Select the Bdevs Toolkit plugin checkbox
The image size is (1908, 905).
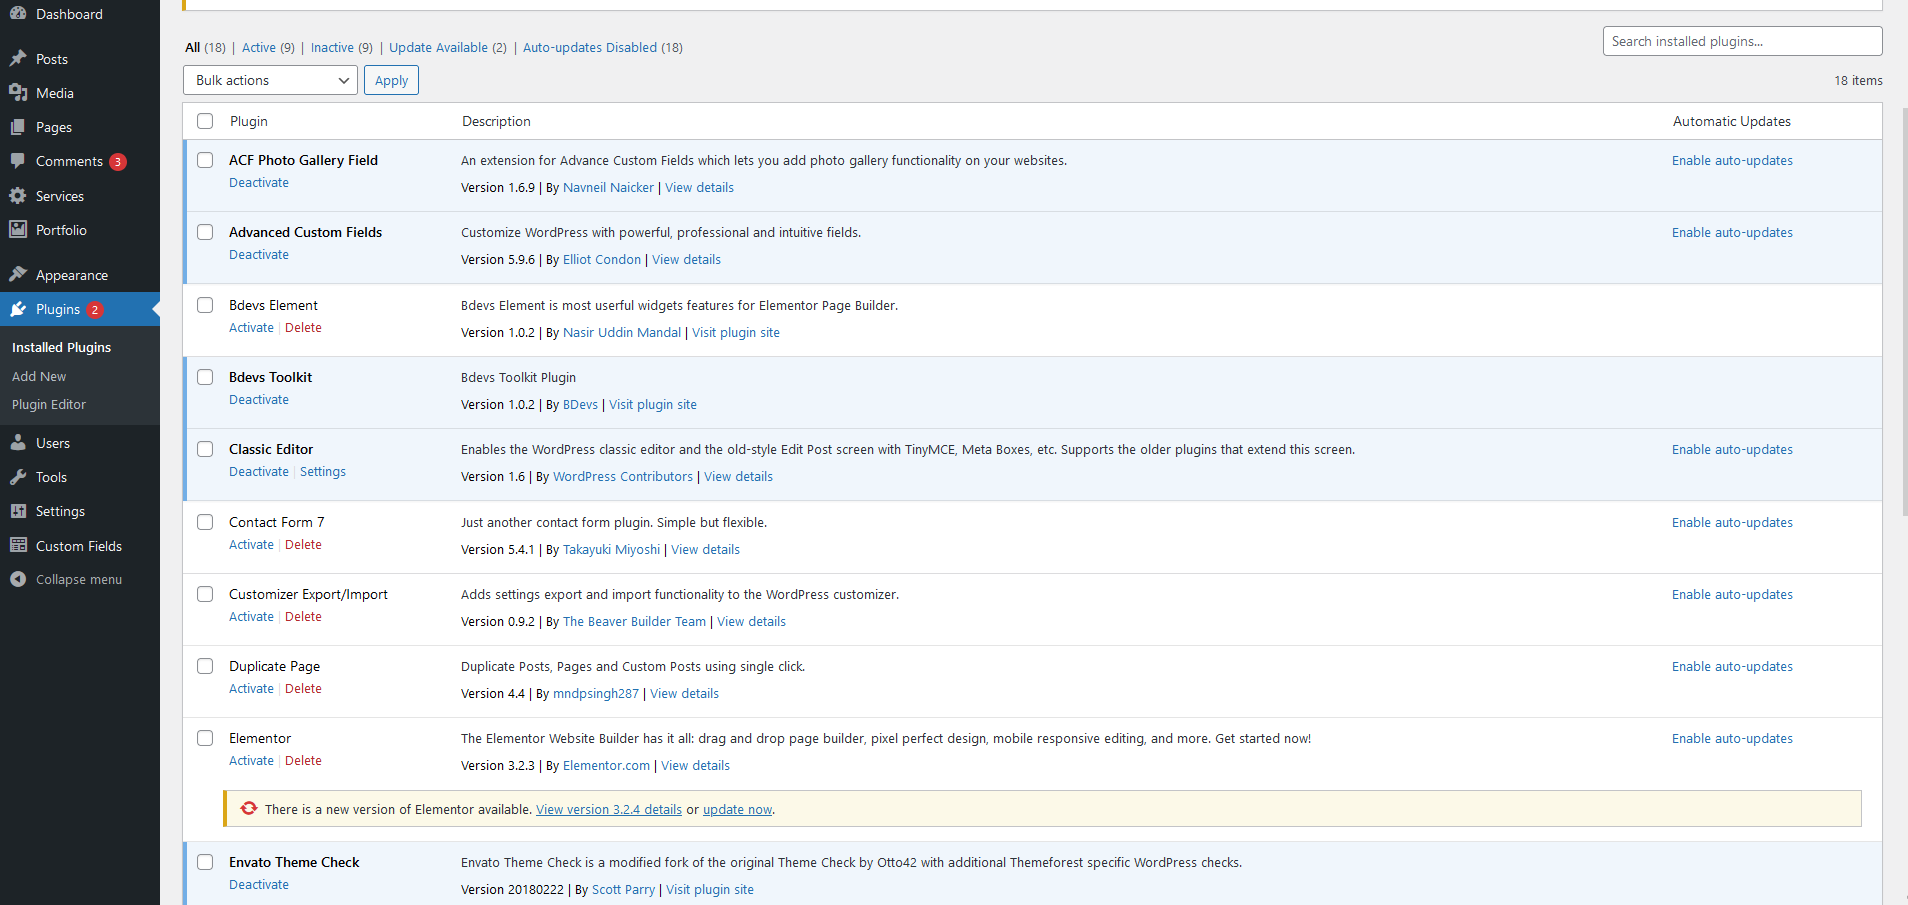click(205, 377)
